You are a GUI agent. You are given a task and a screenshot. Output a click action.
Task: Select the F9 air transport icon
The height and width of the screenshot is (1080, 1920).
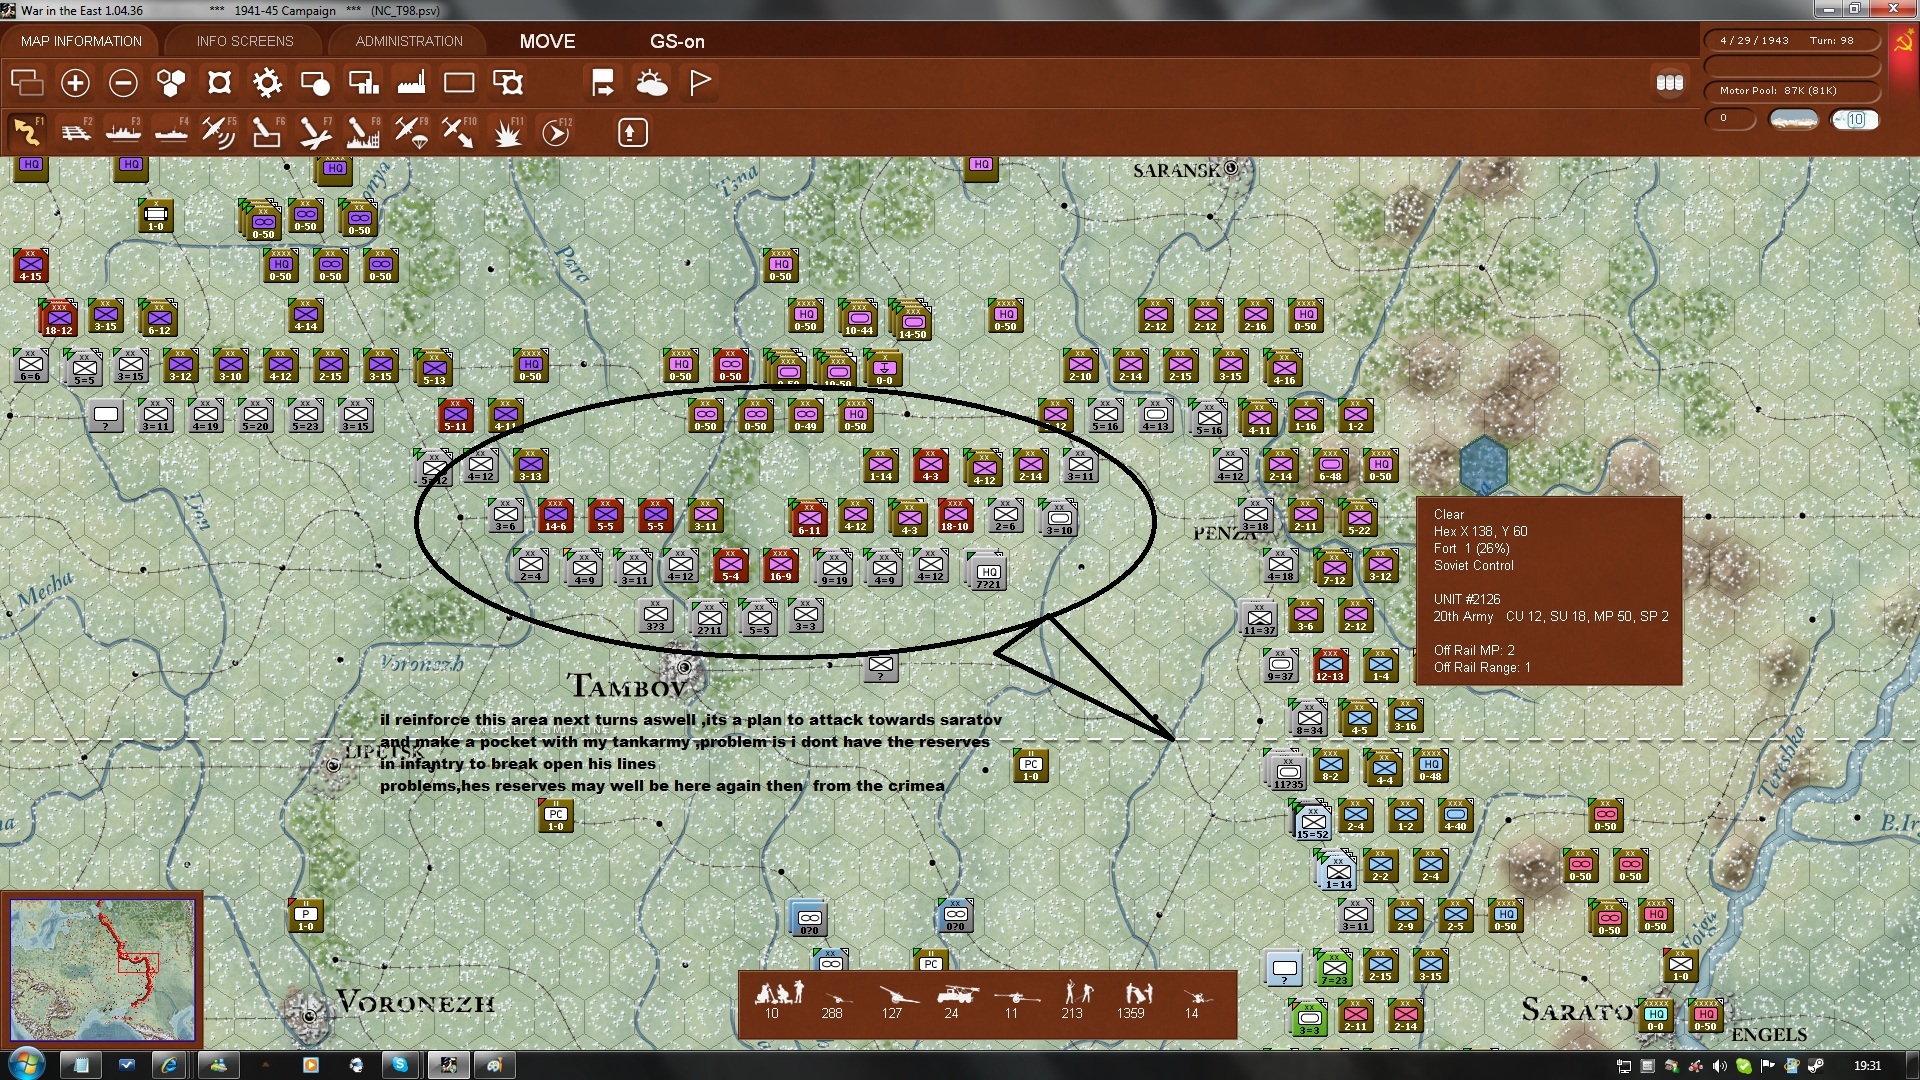tap(411, 132)
